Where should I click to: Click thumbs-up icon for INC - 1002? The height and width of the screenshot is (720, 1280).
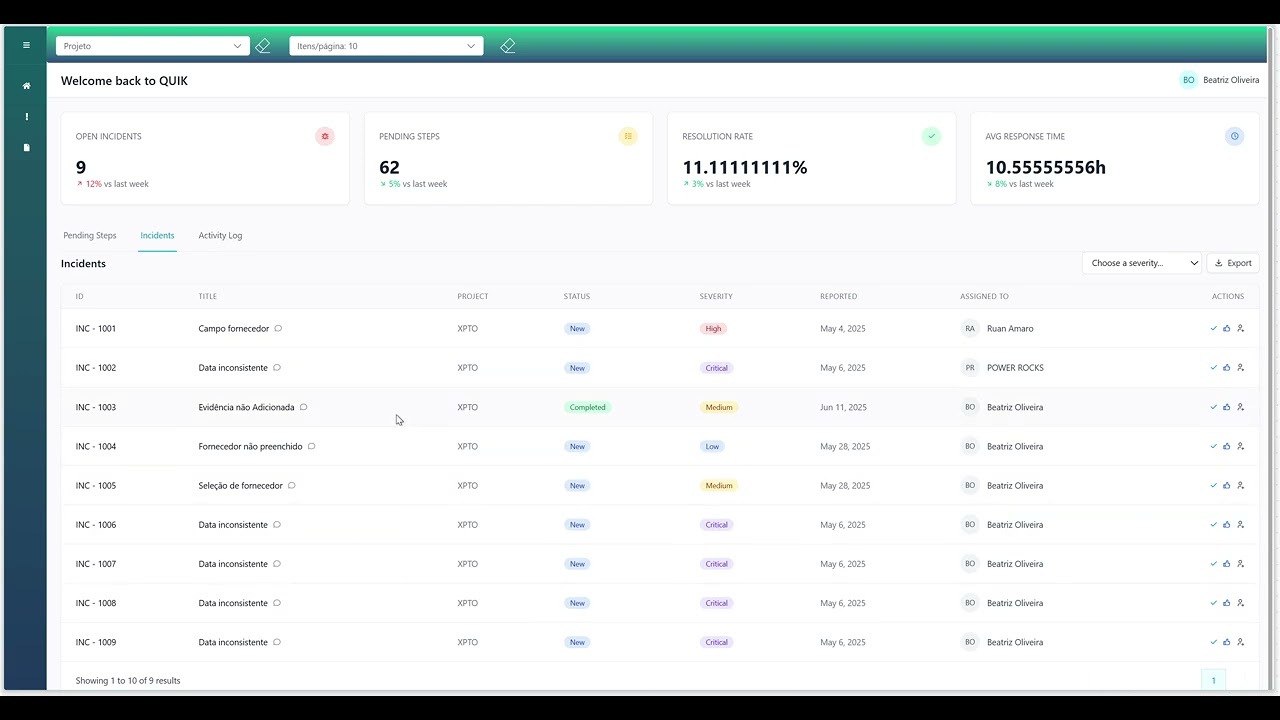(x=1227, y=367)
